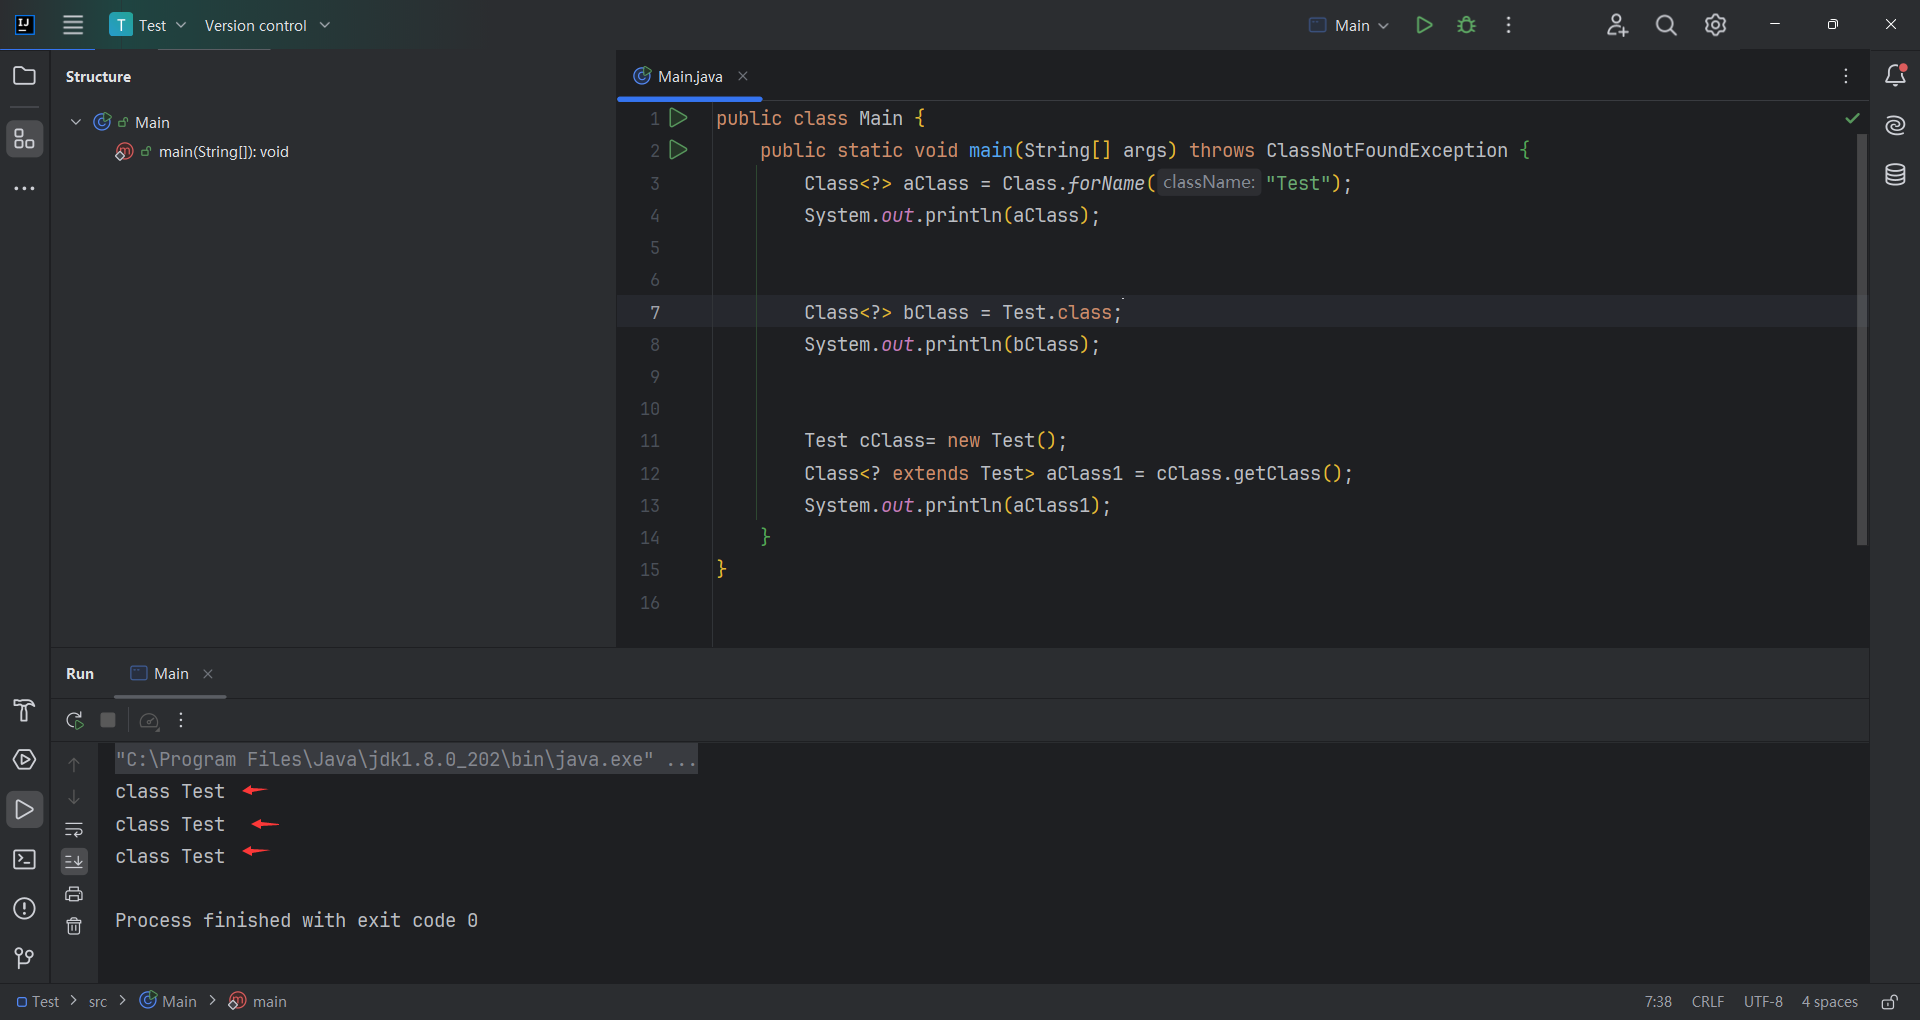Open the Build hammer tool window

[x=25, y=710]
